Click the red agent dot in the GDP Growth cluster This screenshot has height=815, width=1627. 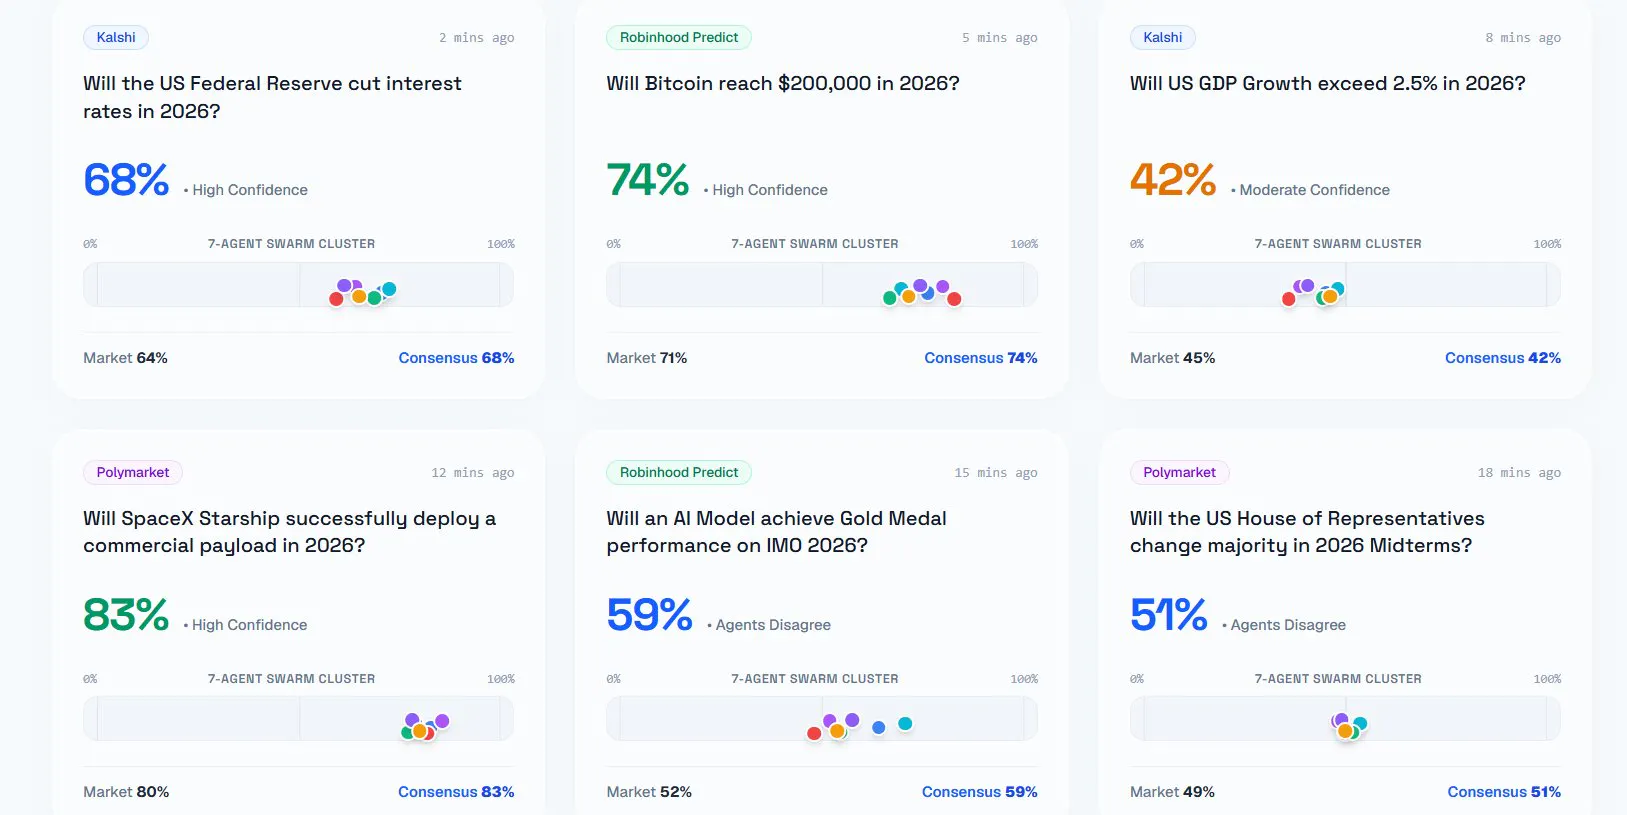pyautogui.click(x=1289, y=299)
